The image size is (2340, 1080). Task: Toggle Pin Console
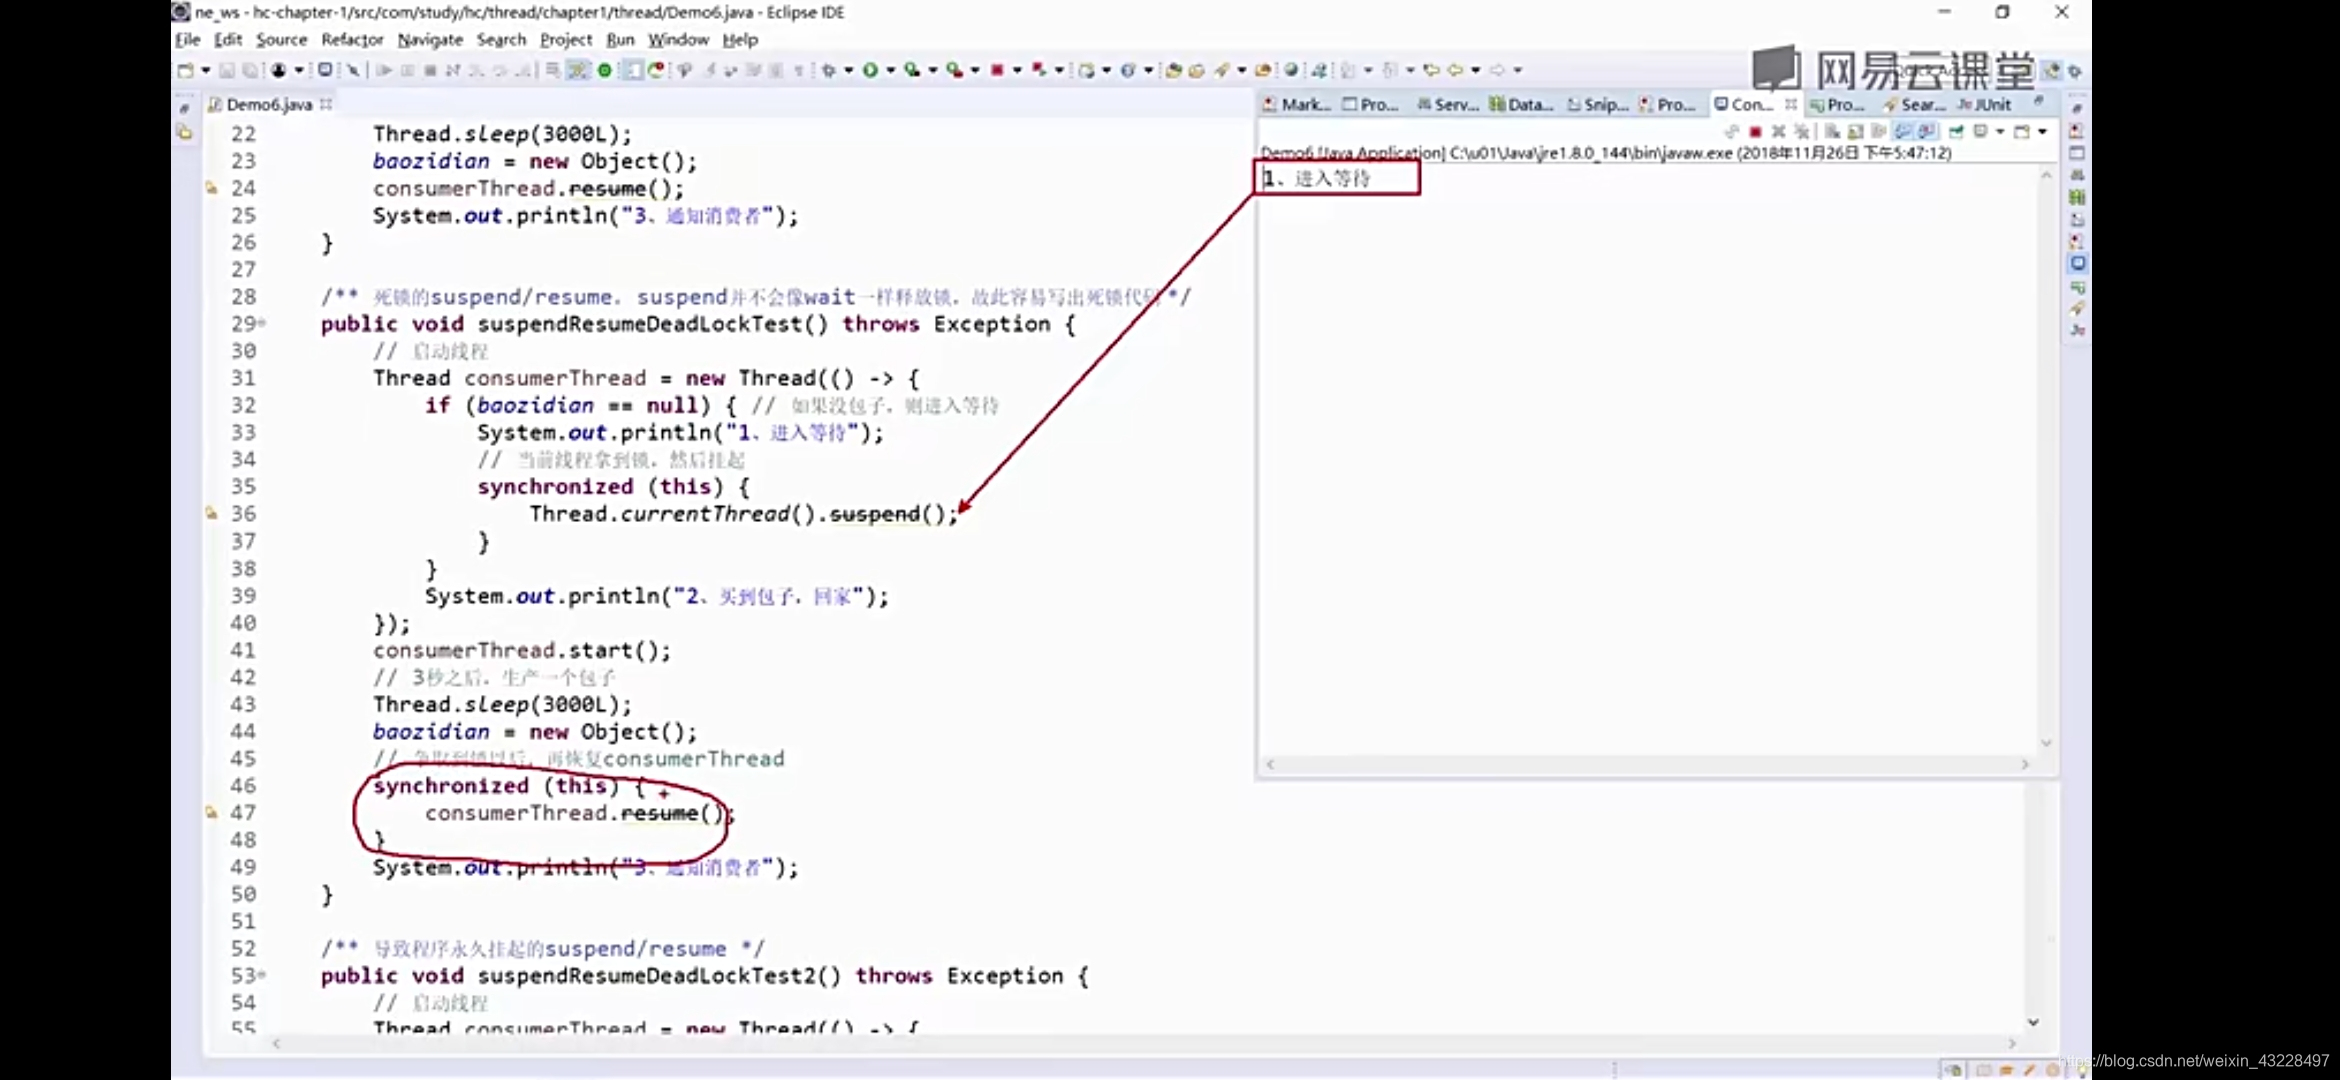(x=1956, y=131)
